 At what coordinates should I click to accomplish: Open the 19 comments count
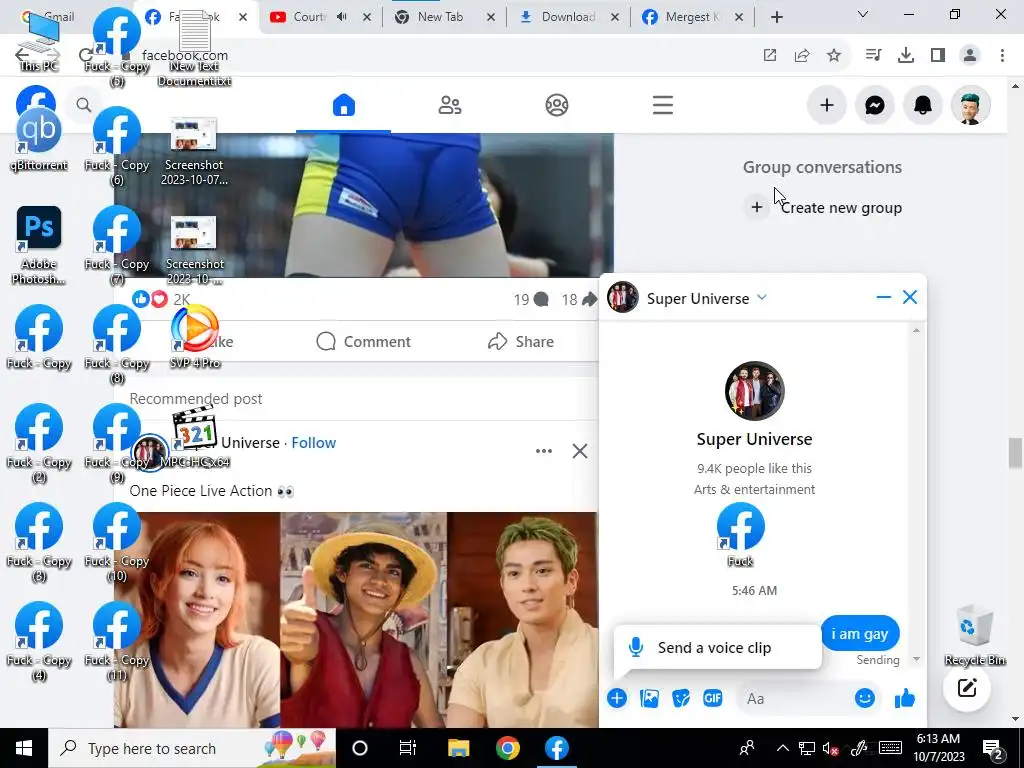click(530, 299)
